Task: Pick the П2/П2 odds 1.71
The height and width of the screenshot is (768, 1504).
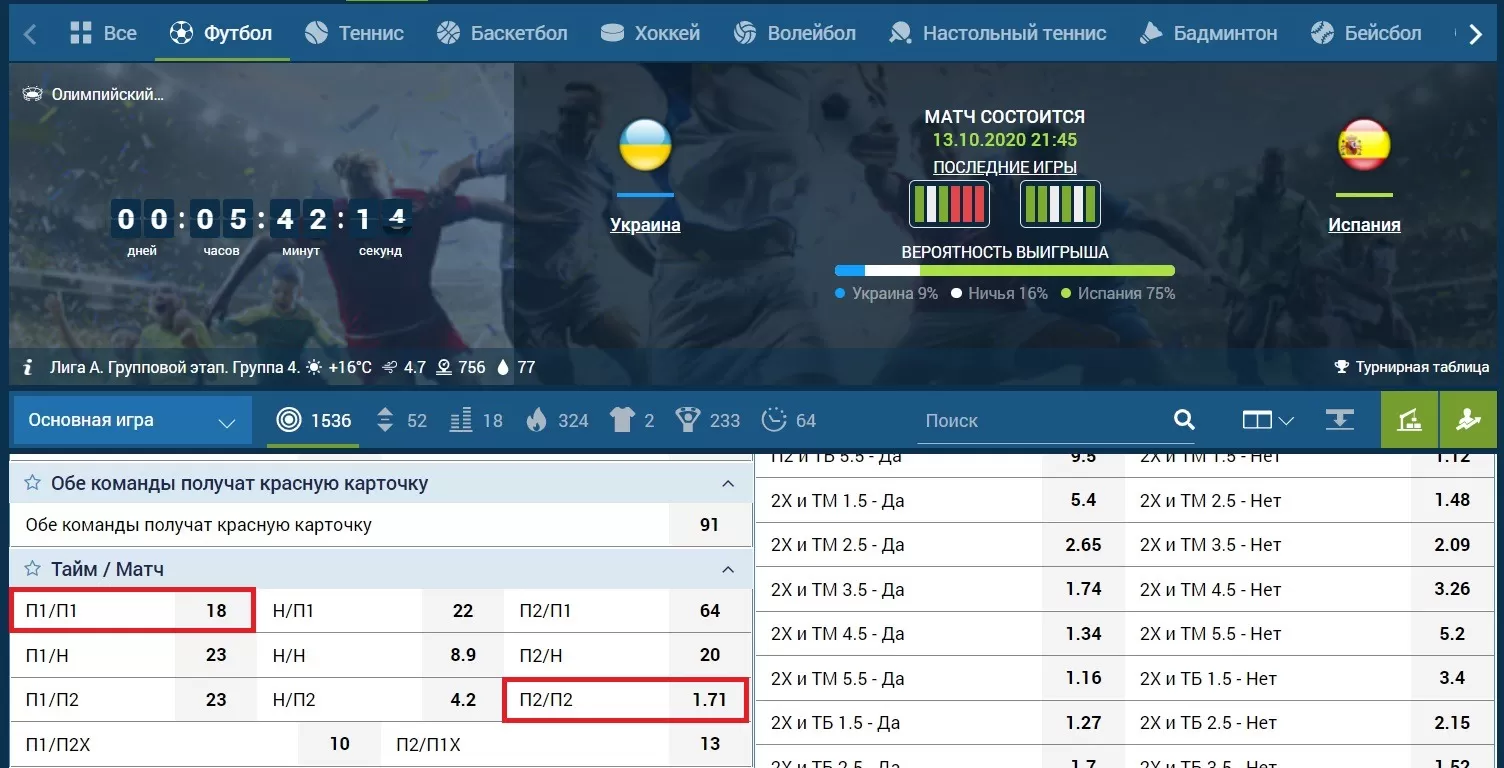Action: (708, 700)
